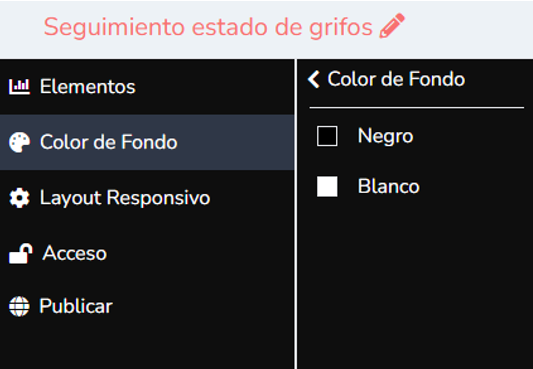The image size is (533, 369).
Task: Select the white Blanco color swatch
Action: pos(327,186)
